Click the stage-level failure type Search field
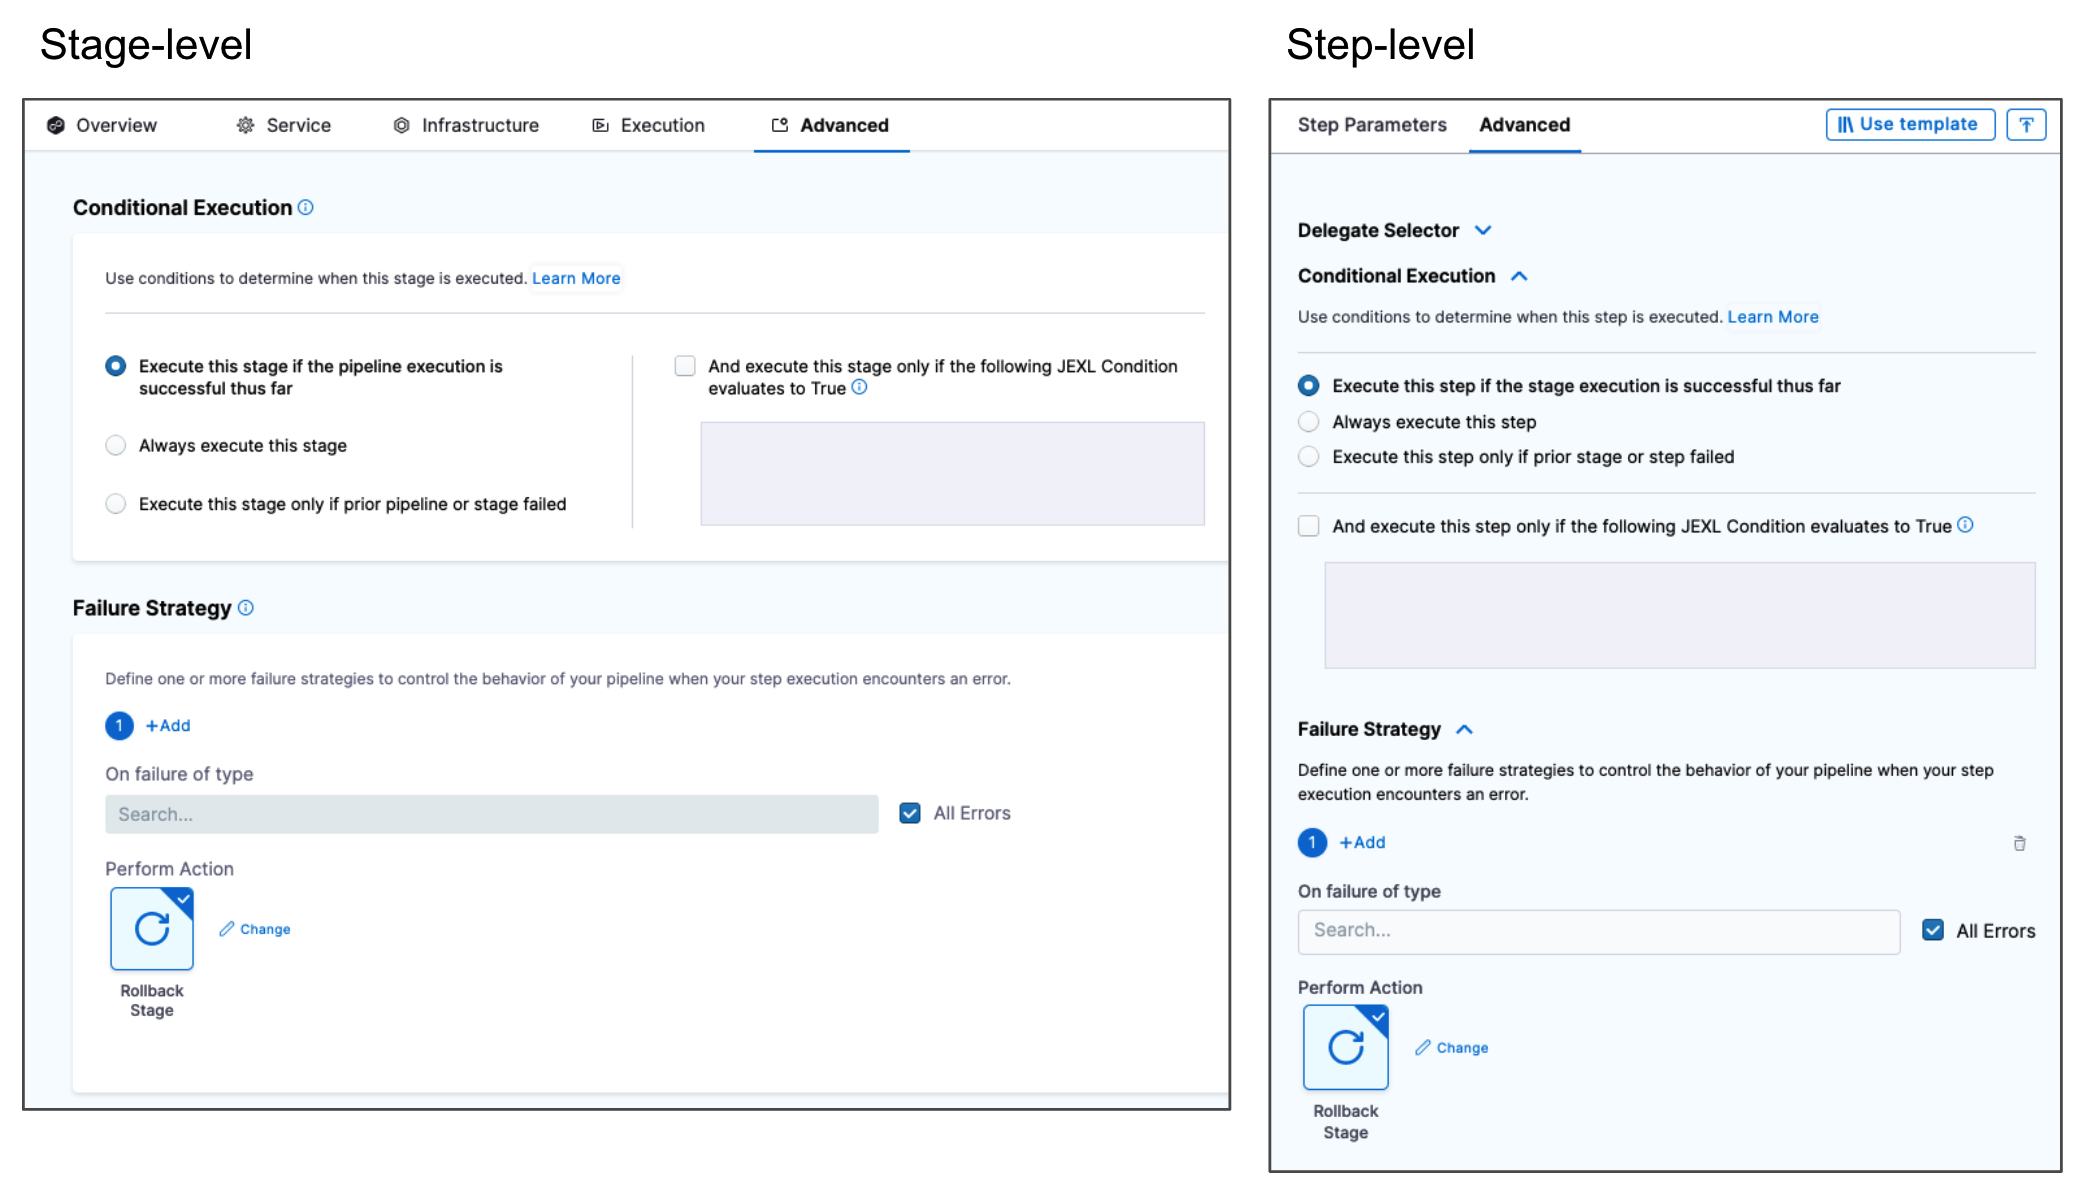2087x1189 pixels. click(491, 814)
